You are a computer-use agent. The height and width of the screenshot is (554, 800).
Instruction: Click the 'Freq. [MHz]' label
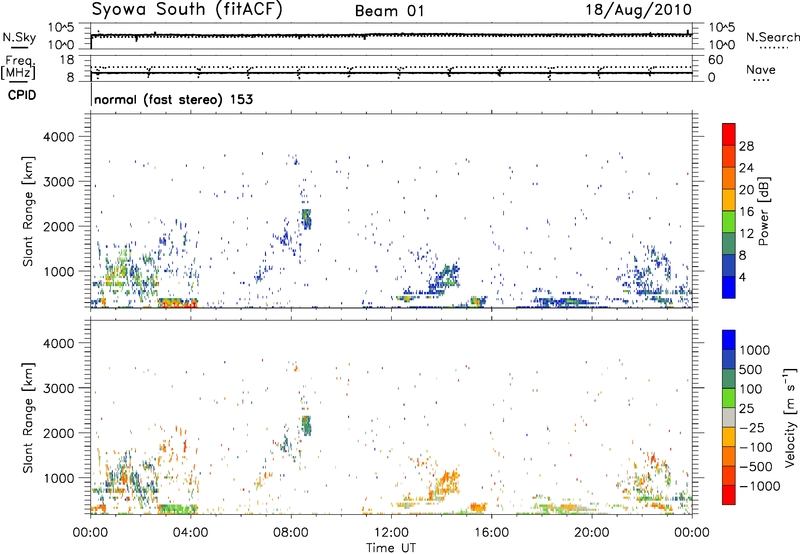coord(18,67)
